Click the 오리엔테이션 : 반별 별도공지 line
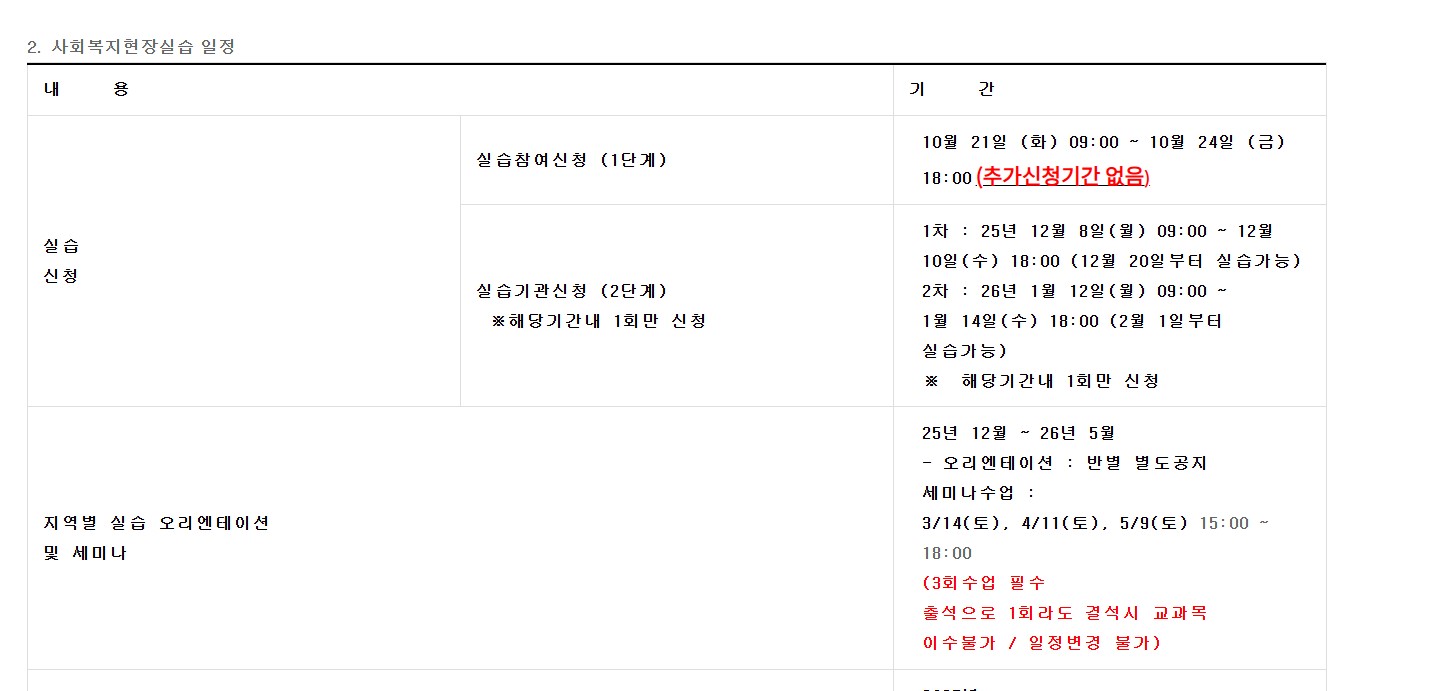This screenshot has height=691, width=1432. tap(1065, 463)
